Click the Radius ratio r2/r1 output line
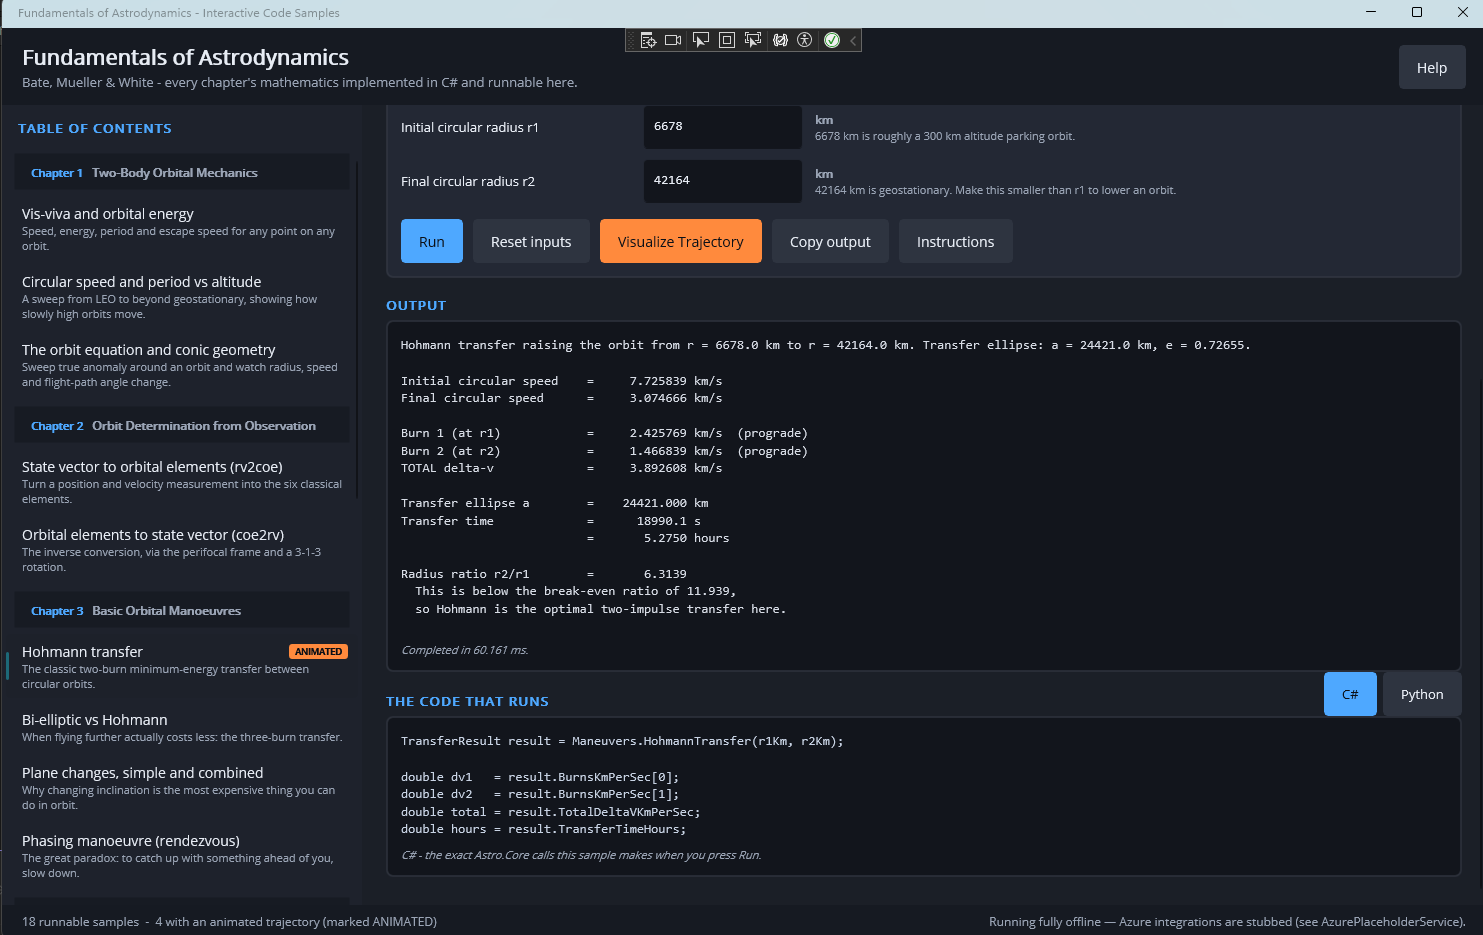Screen dimensions: 1483x935 click(544, 574)
